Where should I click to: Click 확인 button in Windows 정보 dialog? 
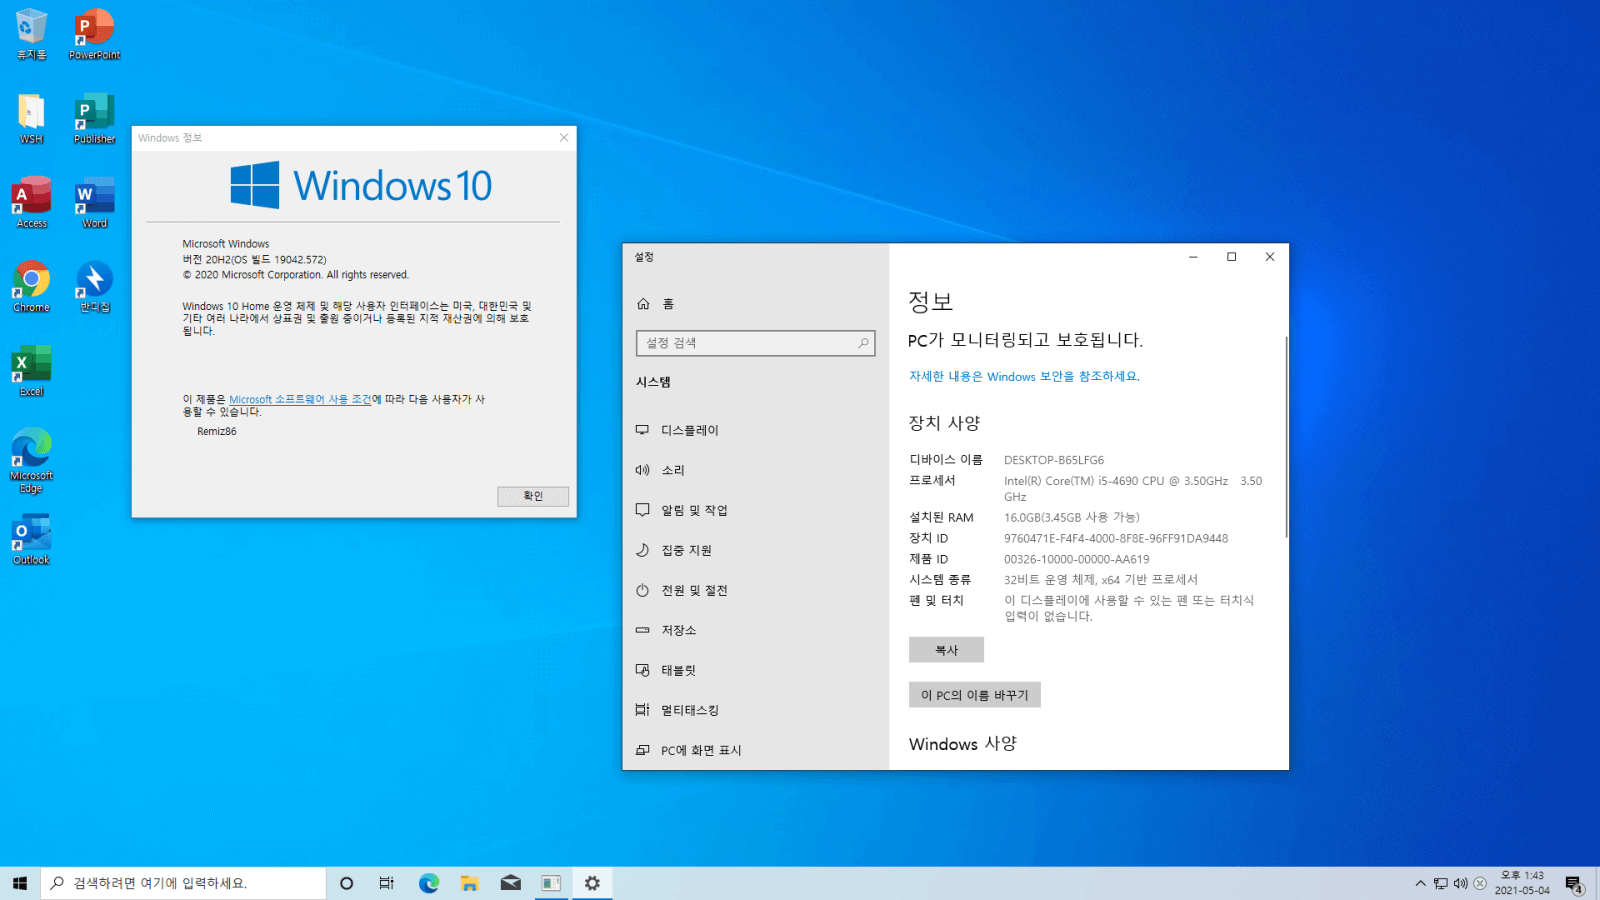(x=533, y=496)
